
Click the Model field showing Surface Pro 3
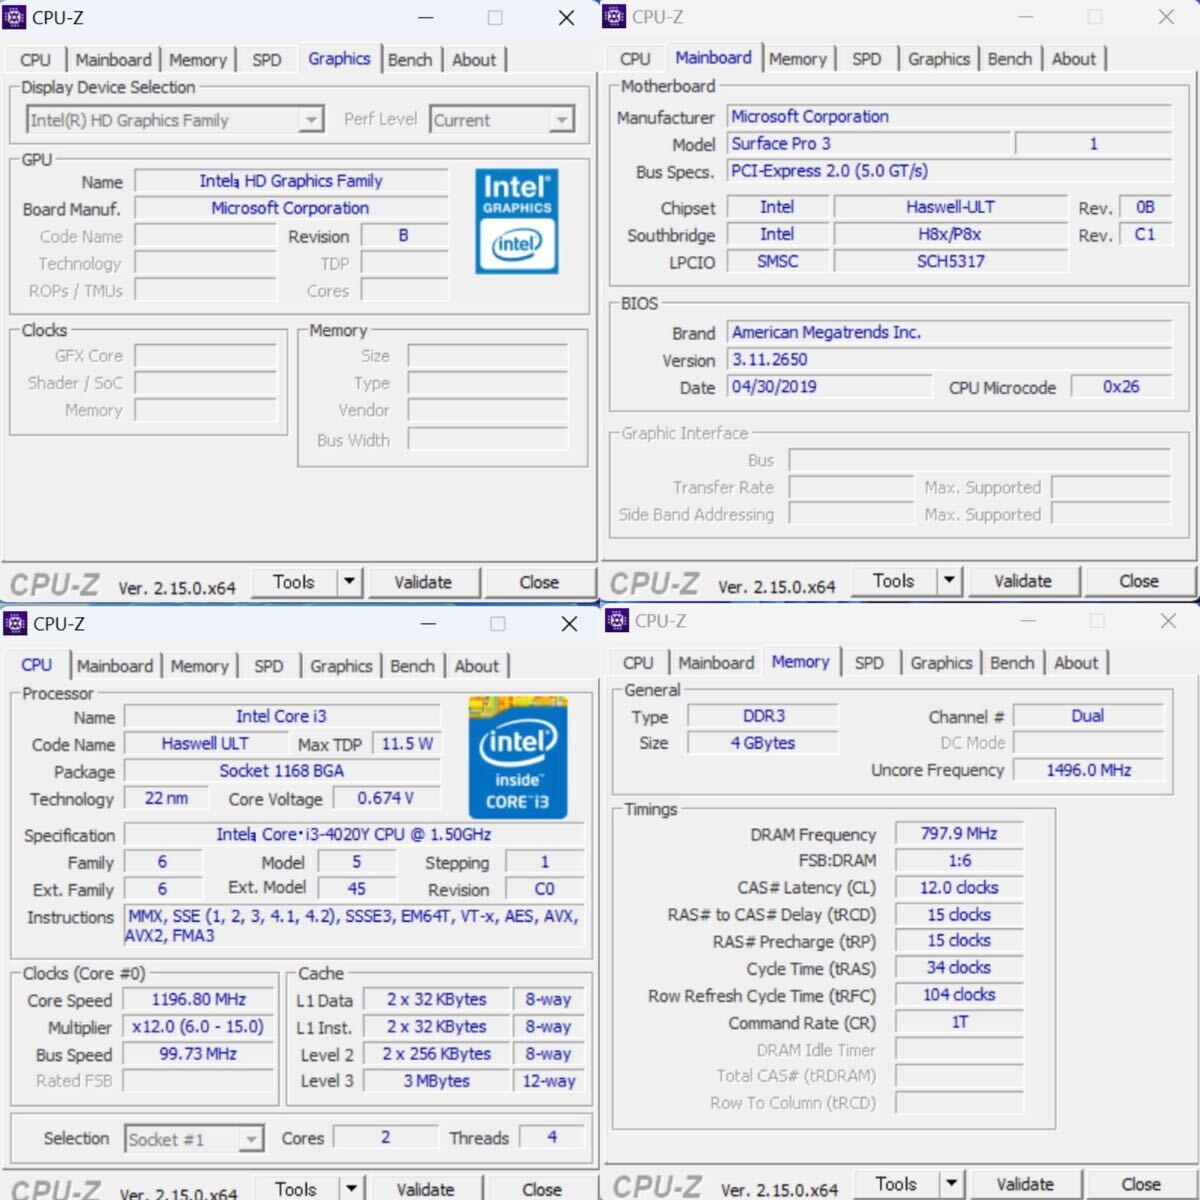coord(868,144)
